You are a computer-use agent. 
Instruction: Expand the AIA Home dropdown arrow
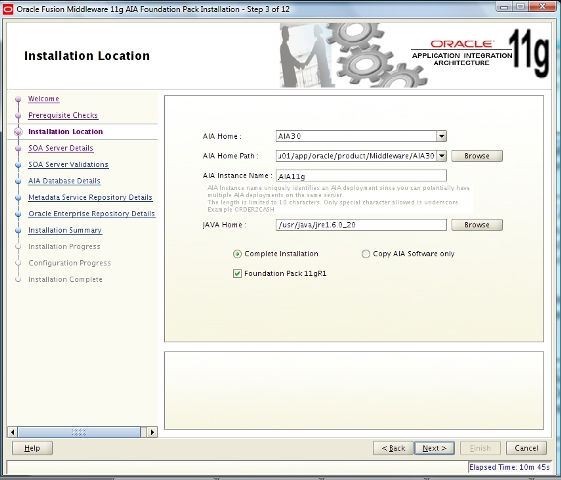pyautogui.click(x=442, y=136)
